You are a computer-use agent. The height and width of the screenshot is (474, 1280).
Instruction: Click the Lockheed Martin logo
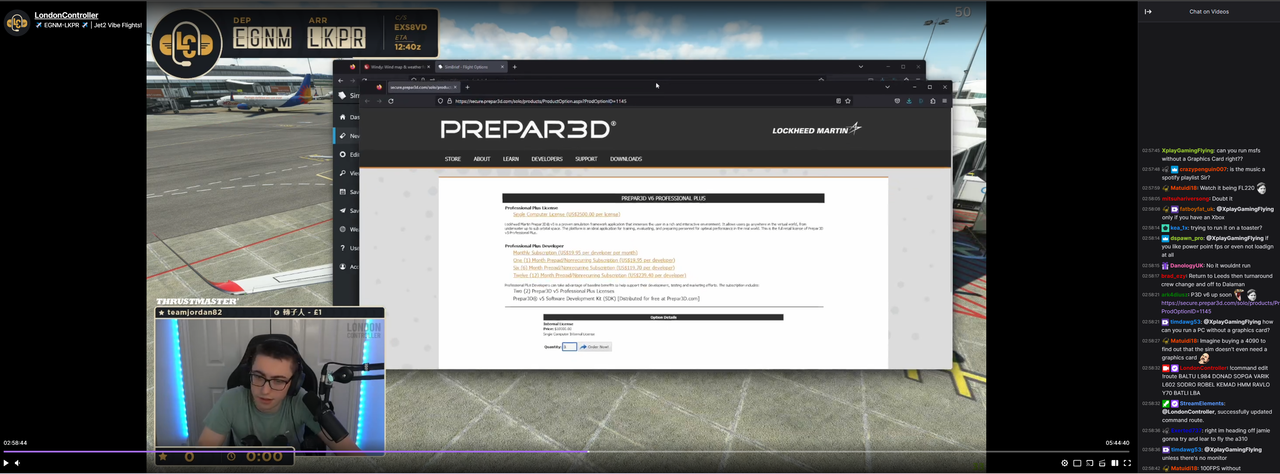816,130
